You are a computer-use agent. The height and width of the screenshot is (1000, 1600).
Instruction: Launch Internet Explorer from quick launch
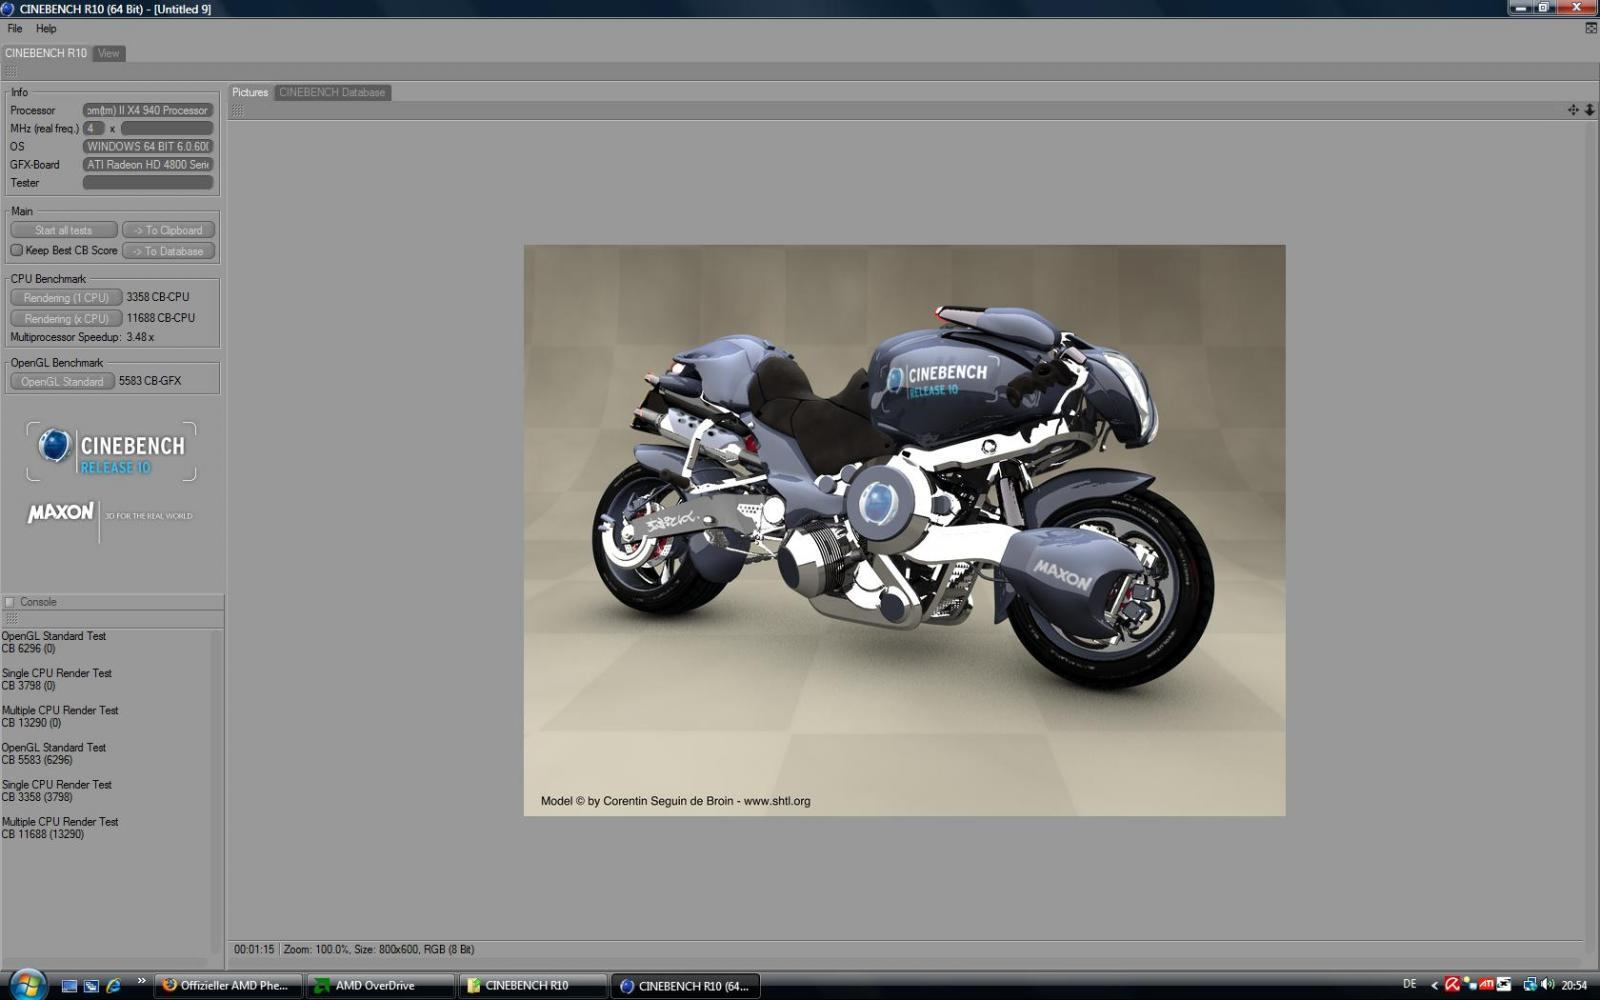tap(113, 985)
